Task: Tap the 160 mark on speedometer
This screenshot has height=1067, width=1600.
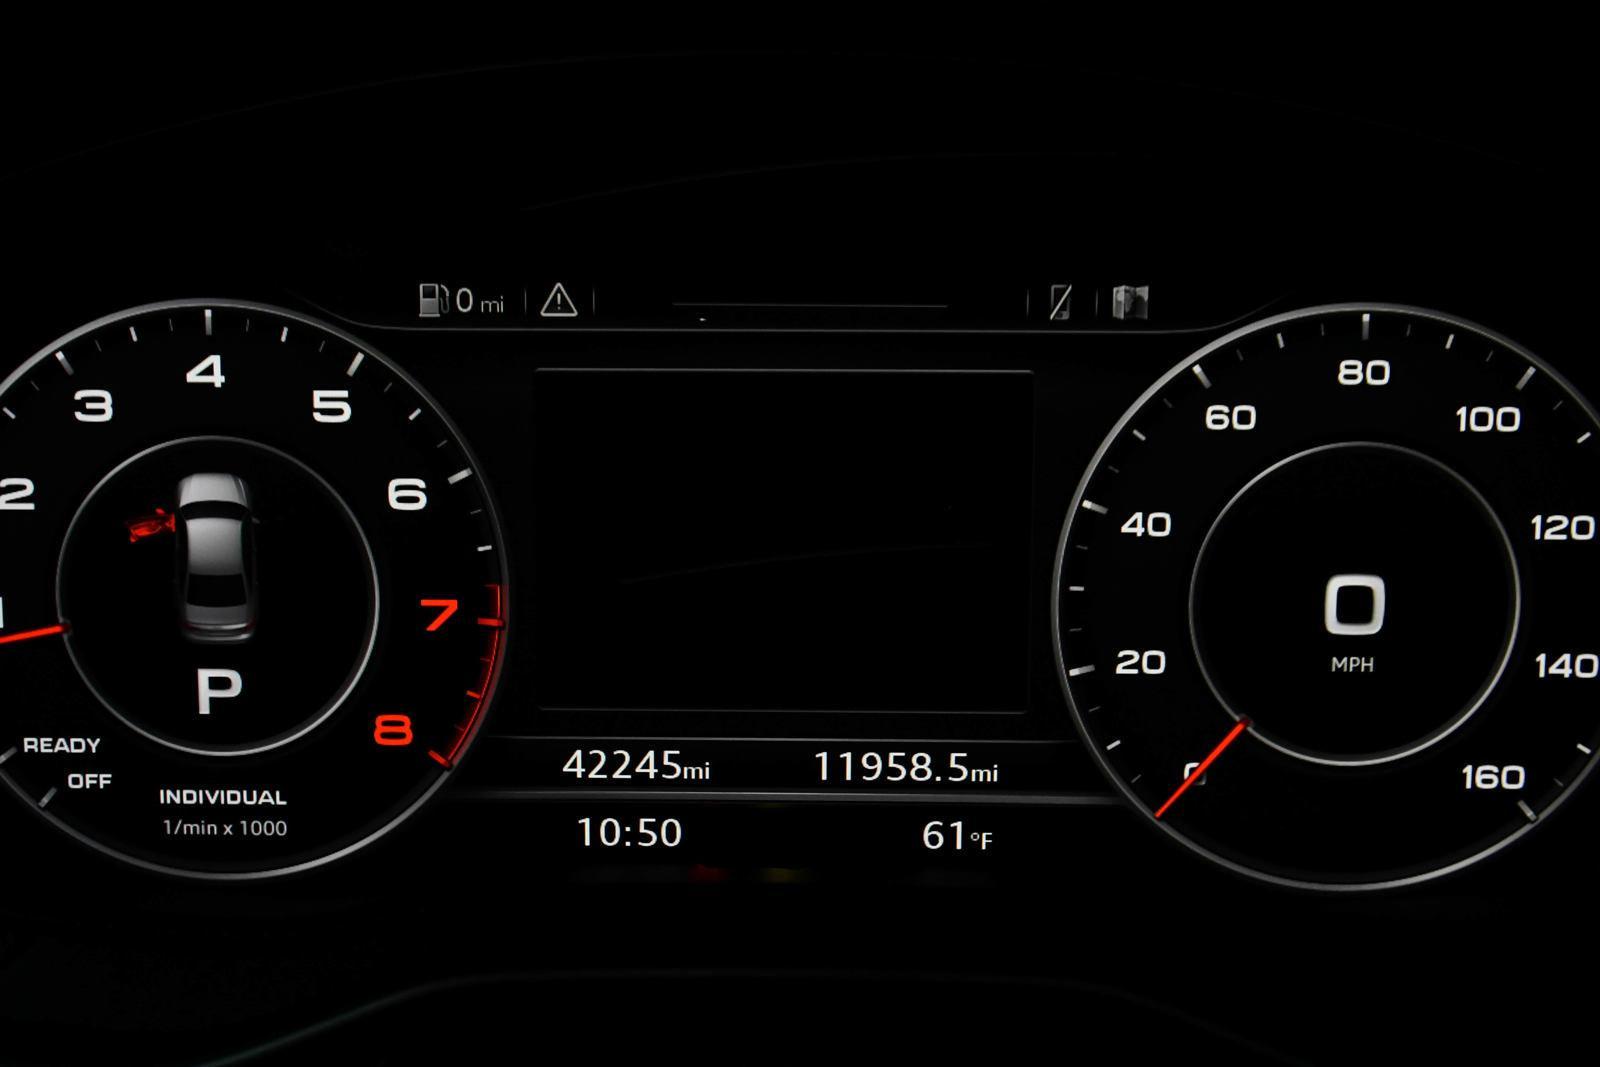Action: tap(1493, 777)
